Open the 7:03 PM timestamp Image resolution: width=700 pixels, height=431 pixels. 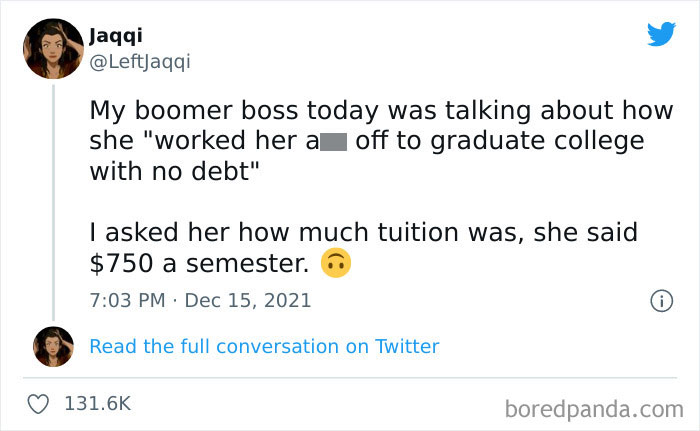(128, 300)
